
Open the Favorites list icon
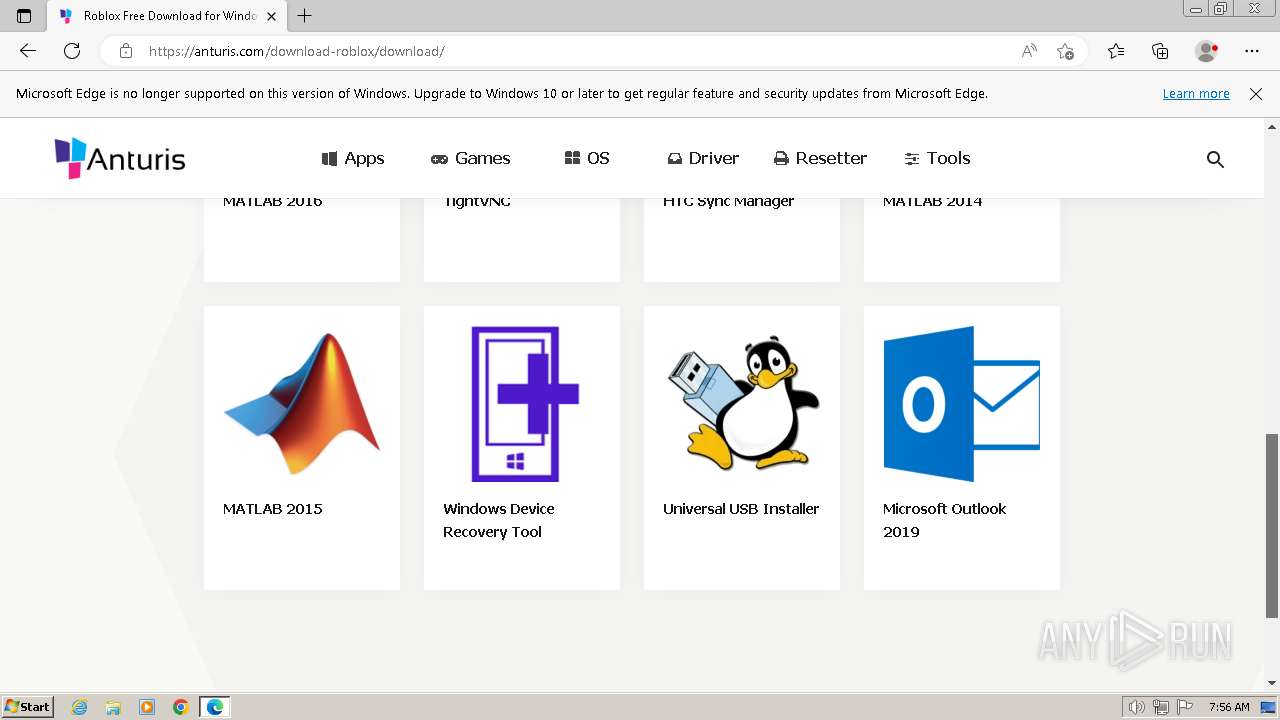[x=1116, y=51]
